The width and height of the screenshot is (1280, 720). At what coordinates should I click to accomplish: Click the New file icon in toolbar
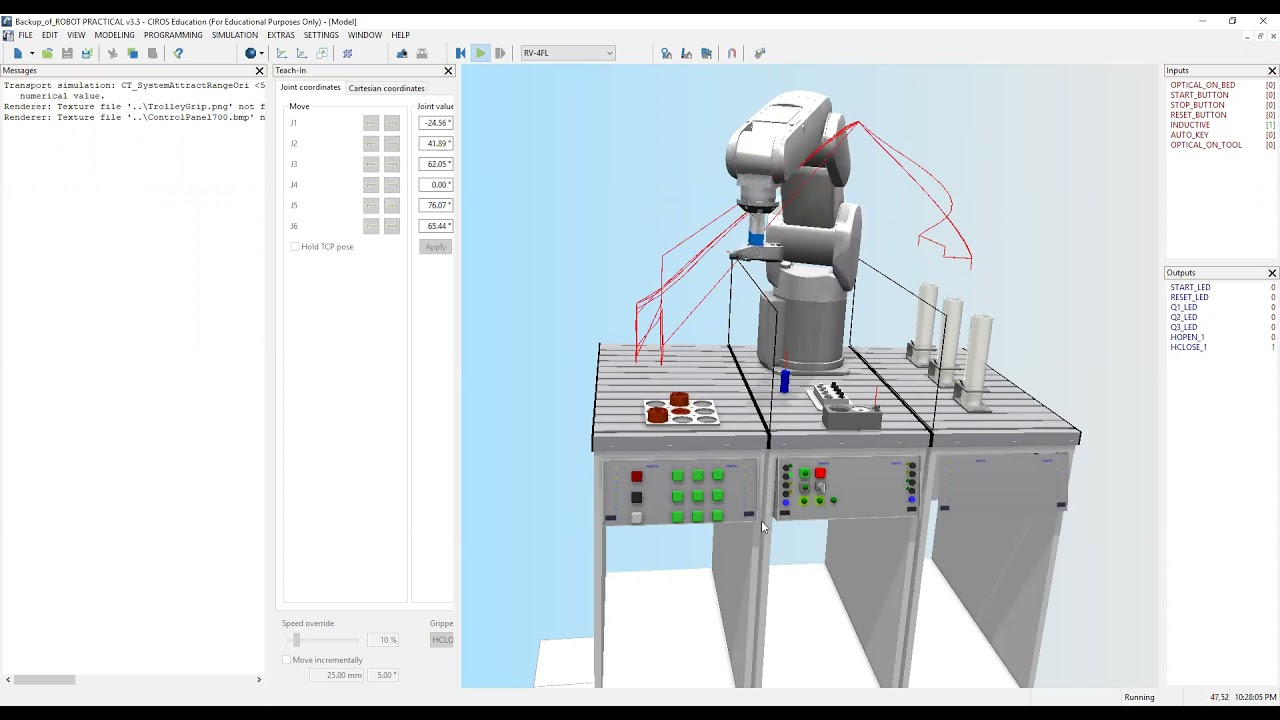(18, 53)
